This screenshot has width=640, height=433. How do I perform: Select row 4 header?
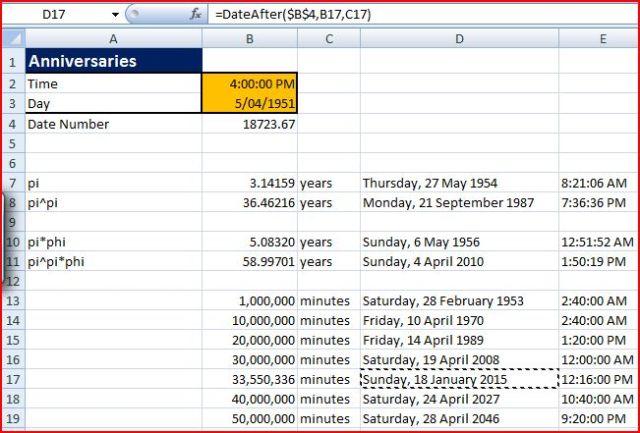pyautogui.click(x=12, y=124)
